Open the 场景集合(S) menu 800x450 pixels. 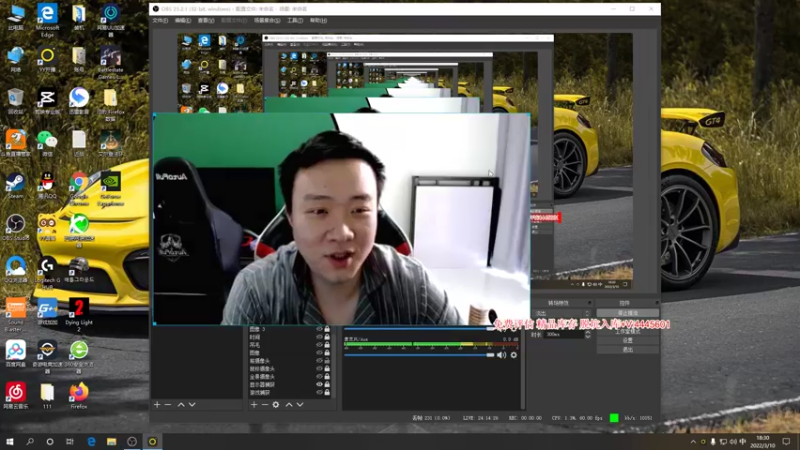[267, 20]
